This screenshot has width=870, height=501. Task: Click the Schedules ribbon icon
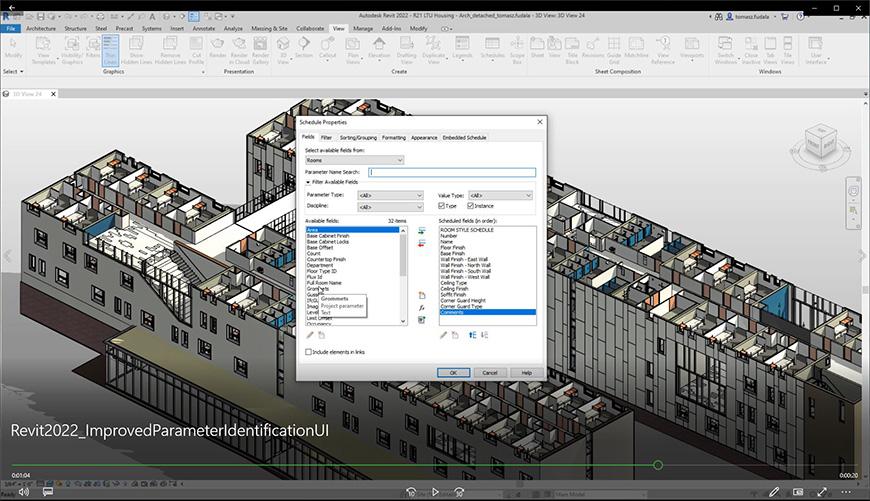[x=492, y=47]
